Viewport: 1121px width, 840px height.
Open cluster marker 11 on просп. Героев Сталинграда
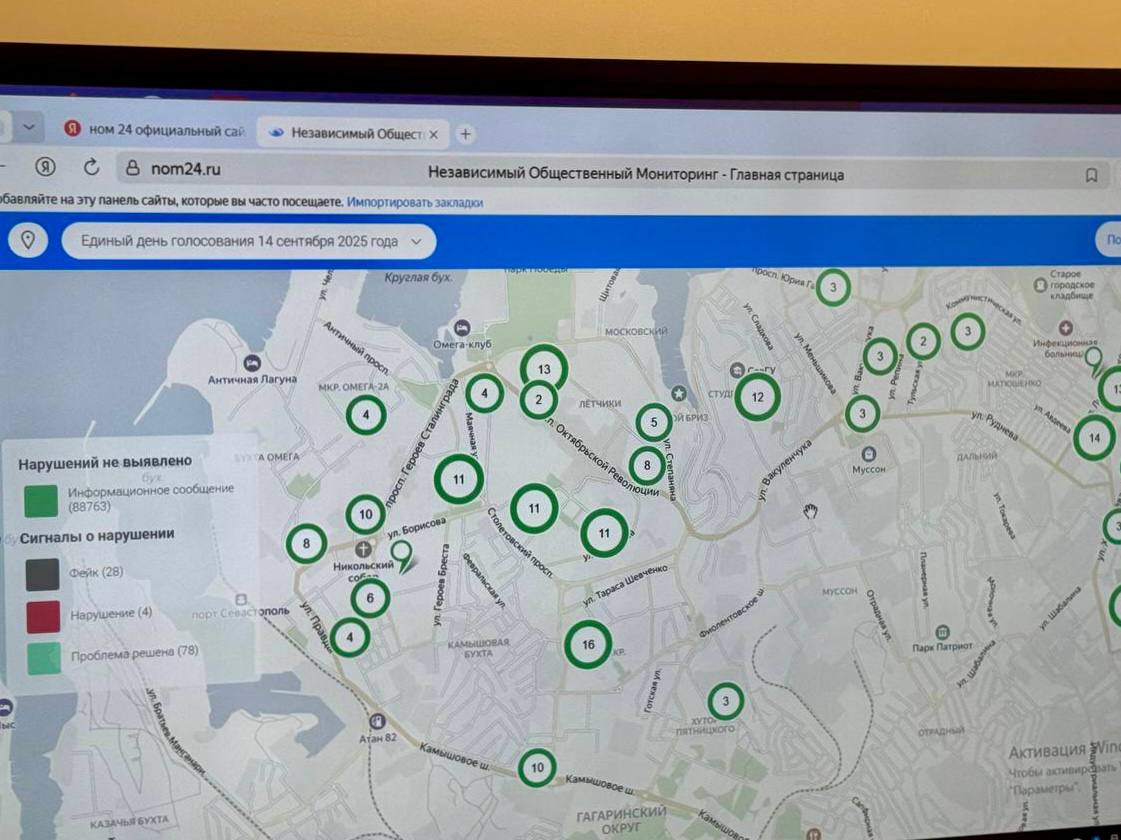(459, 479)
